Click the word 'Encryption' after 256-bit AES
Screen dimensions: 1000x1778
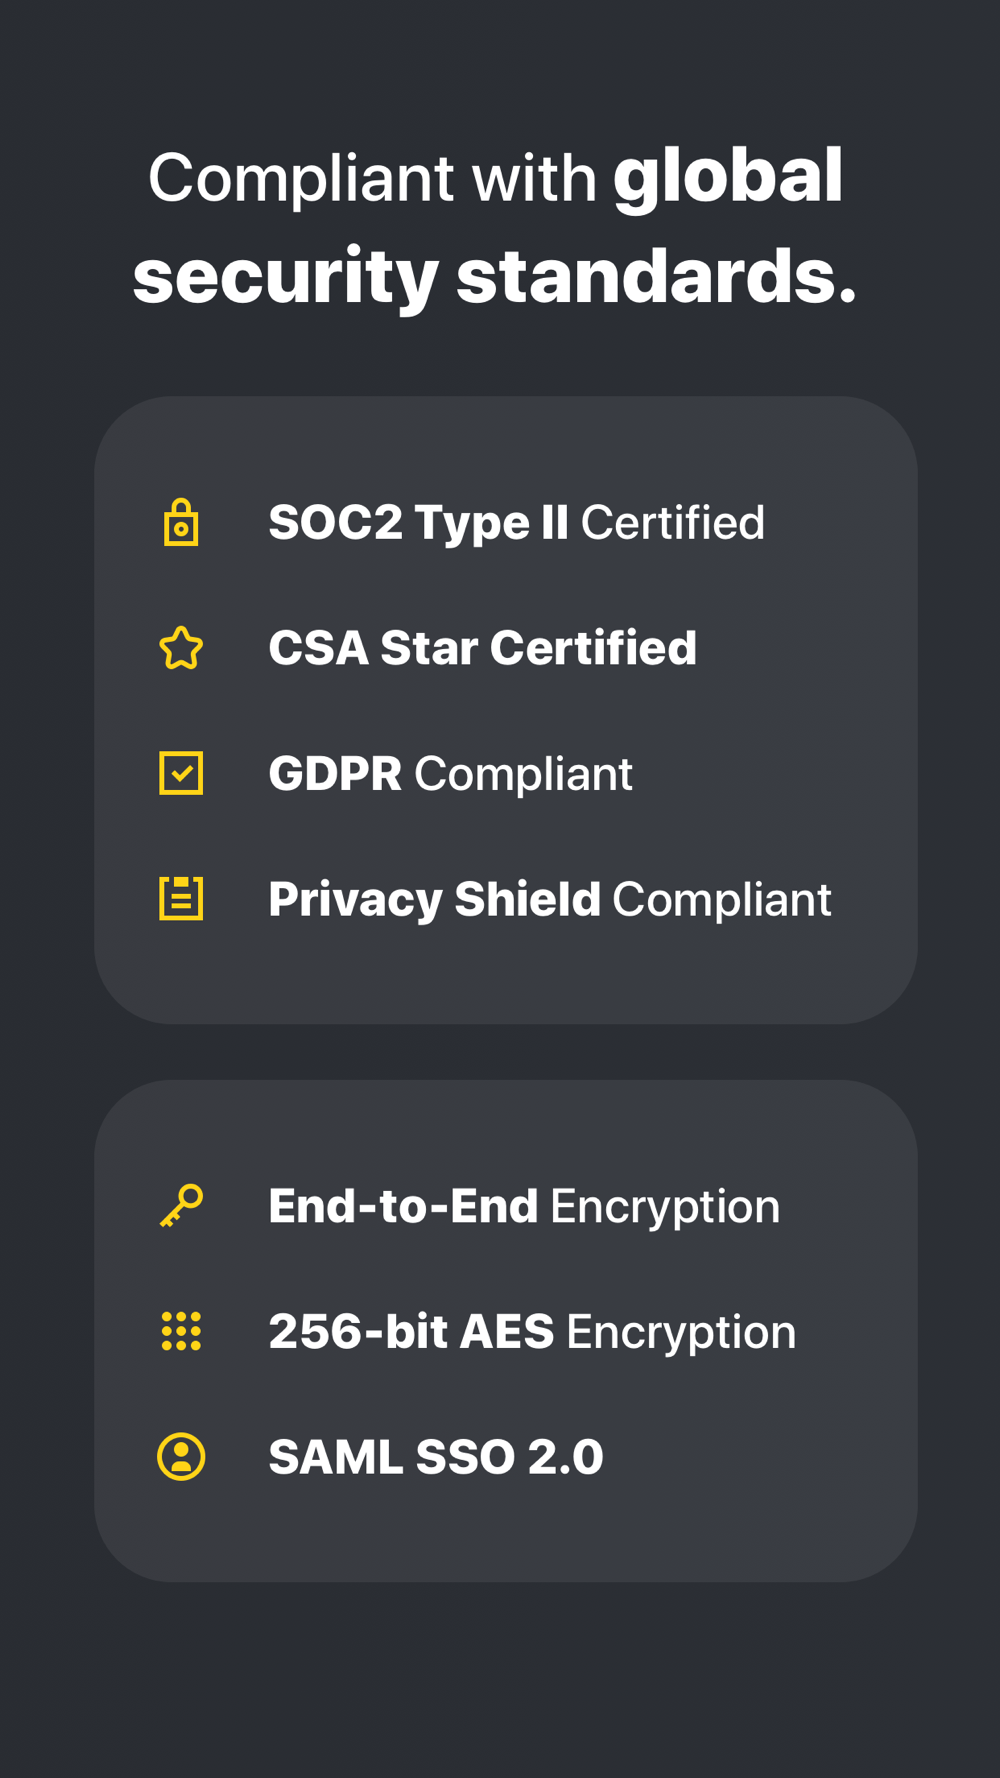[681, 1333]
